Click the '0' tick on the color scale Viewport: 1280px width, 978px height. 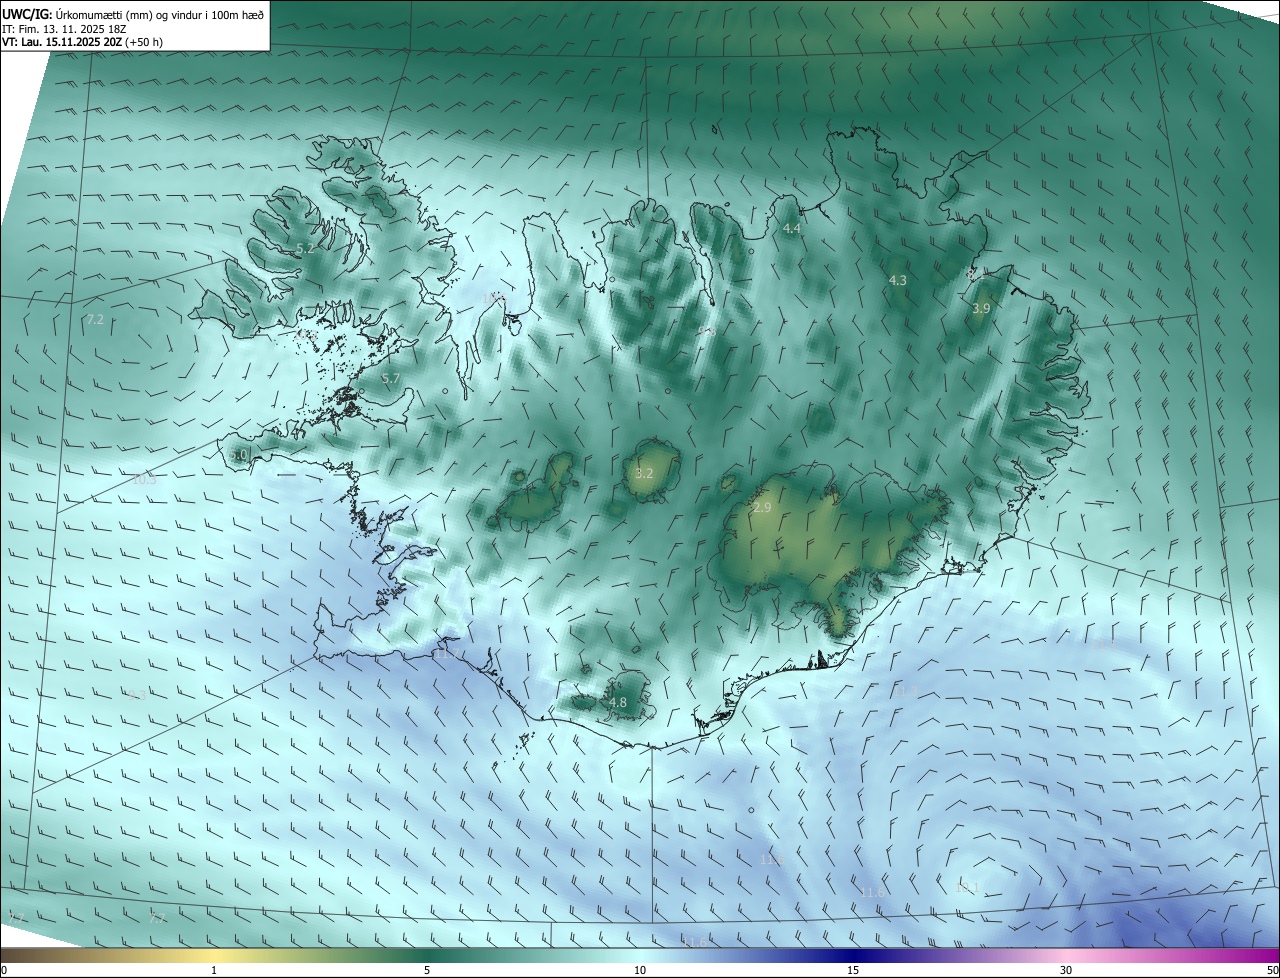tap(4, 970)
